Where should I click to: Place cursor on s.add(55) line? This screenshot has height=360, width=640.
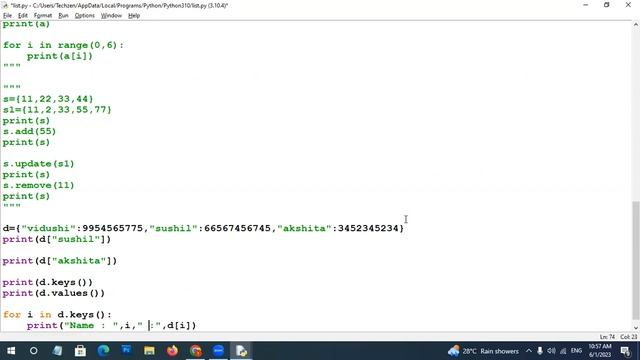[29, 131]
